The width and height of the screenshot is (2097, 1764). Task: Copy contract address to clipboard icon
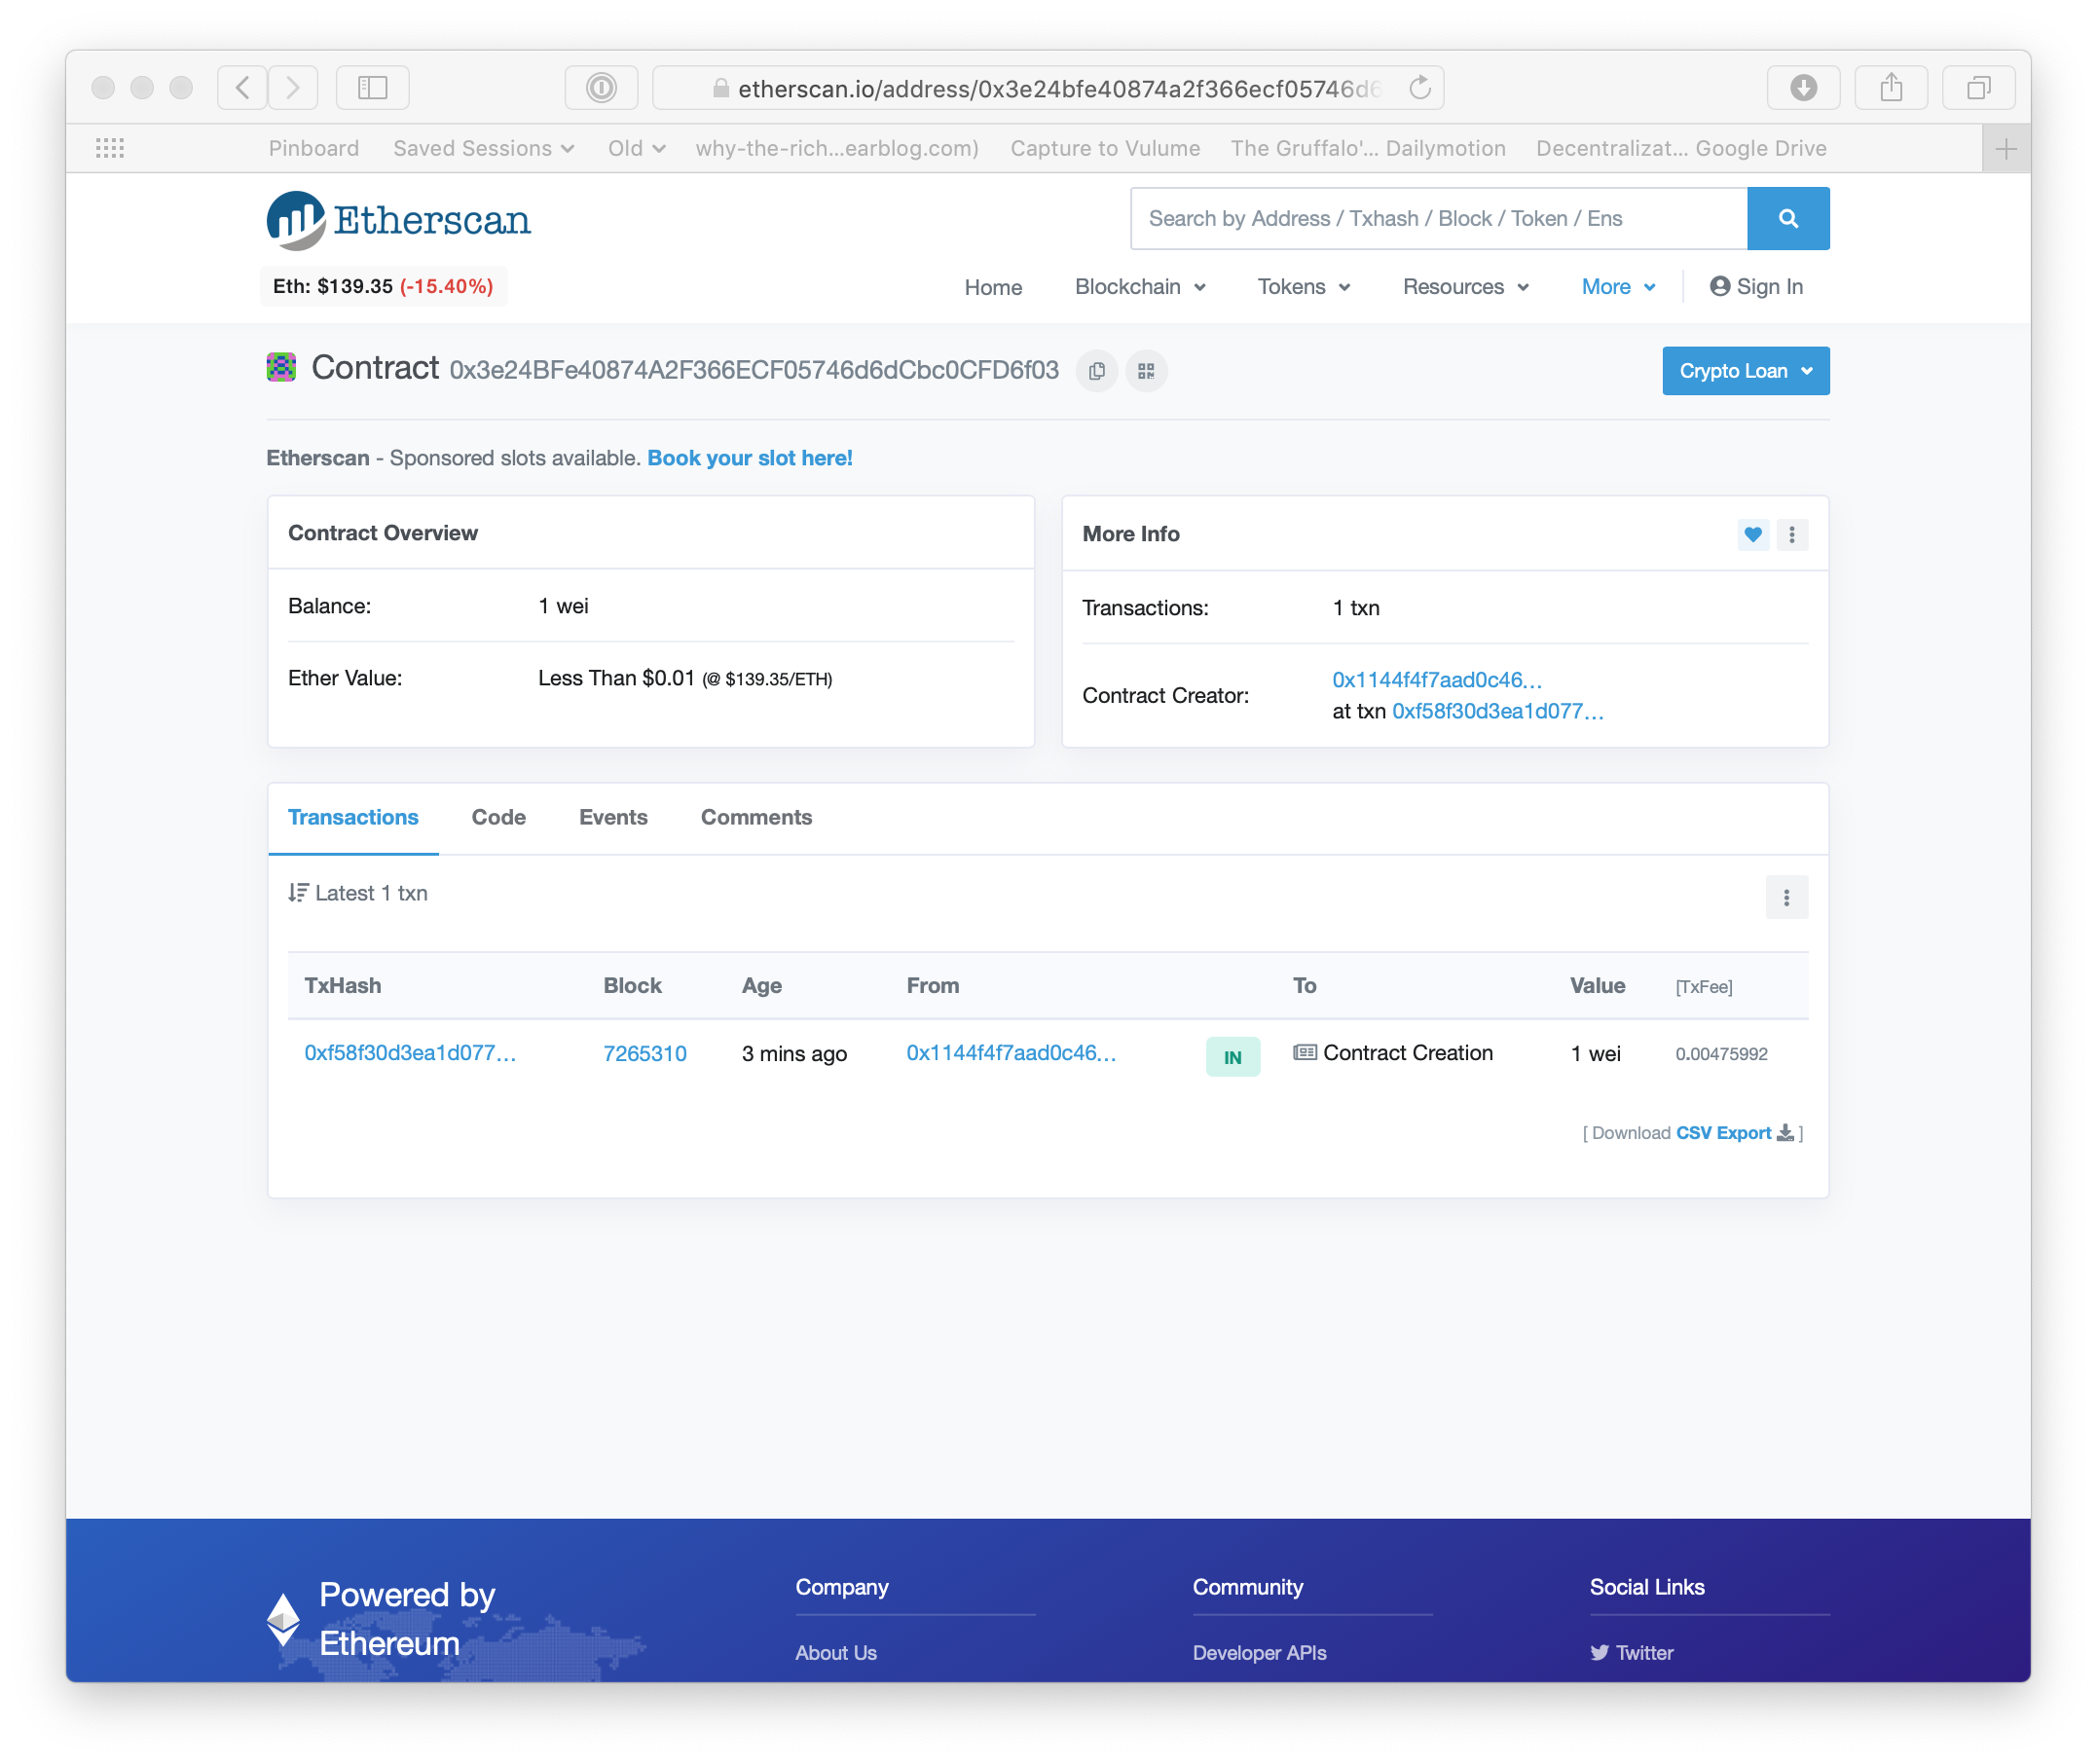coord(1096,371)
